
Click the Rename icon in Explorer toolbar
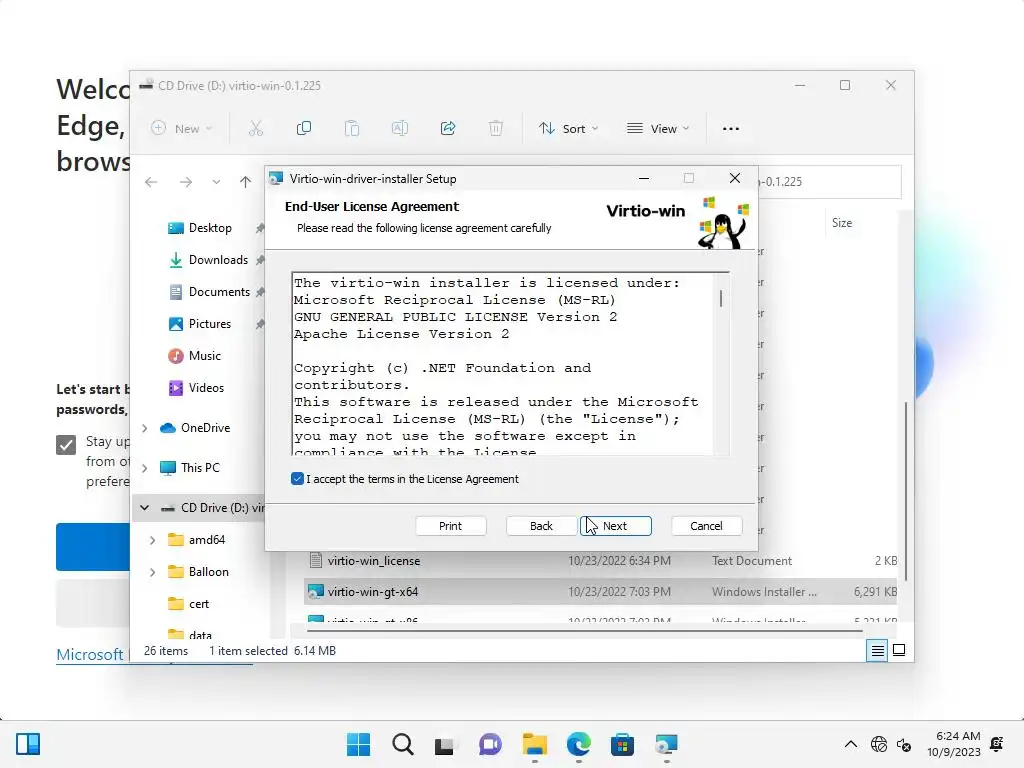tap(400, 129)
